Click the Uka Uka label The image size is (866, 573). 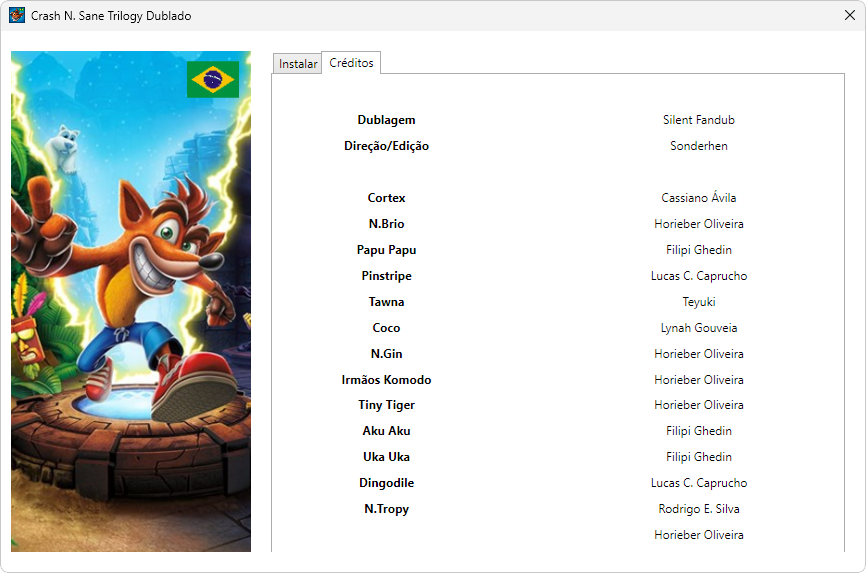pyautogui.click(x=386, y=456)
